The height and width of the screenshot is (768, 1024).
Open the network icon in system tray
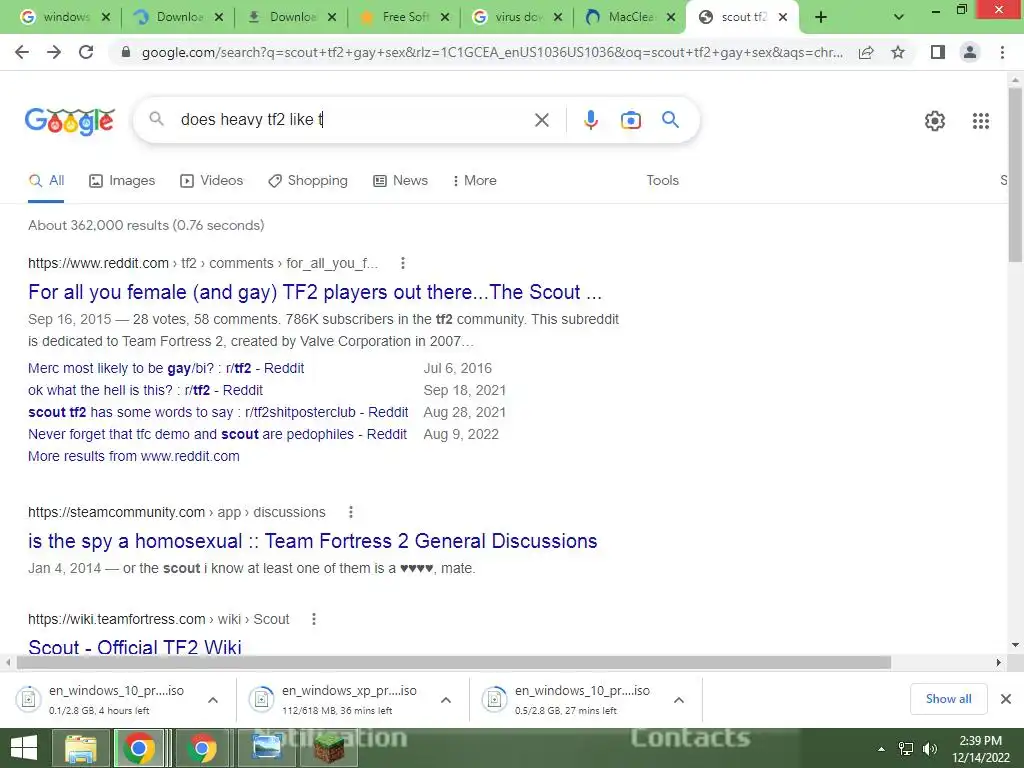(x=906, y=749)
